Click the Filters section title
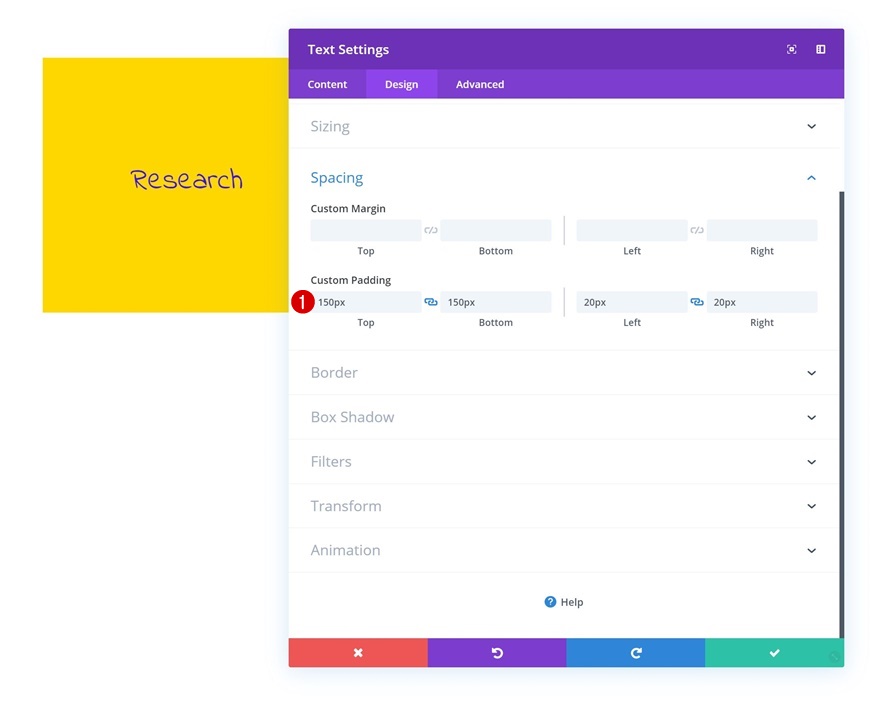Image resolution: width=880 pixels, height=701 pixels. tap(331, 461)
